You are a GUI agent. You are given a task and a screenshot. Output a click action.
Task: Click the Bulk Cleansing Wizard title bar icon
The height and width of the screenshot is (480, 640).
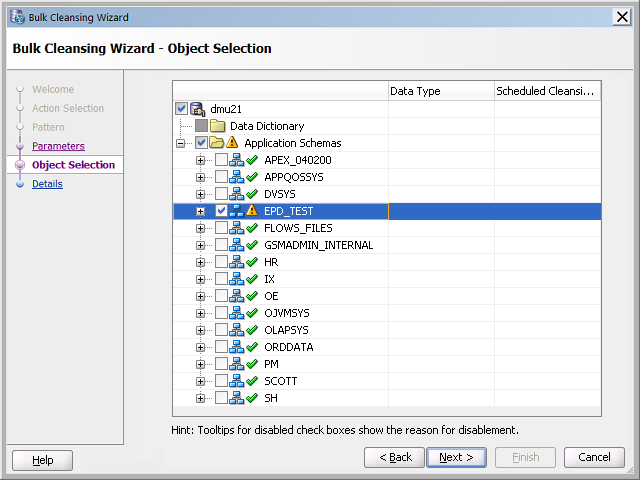coord(16,17)
